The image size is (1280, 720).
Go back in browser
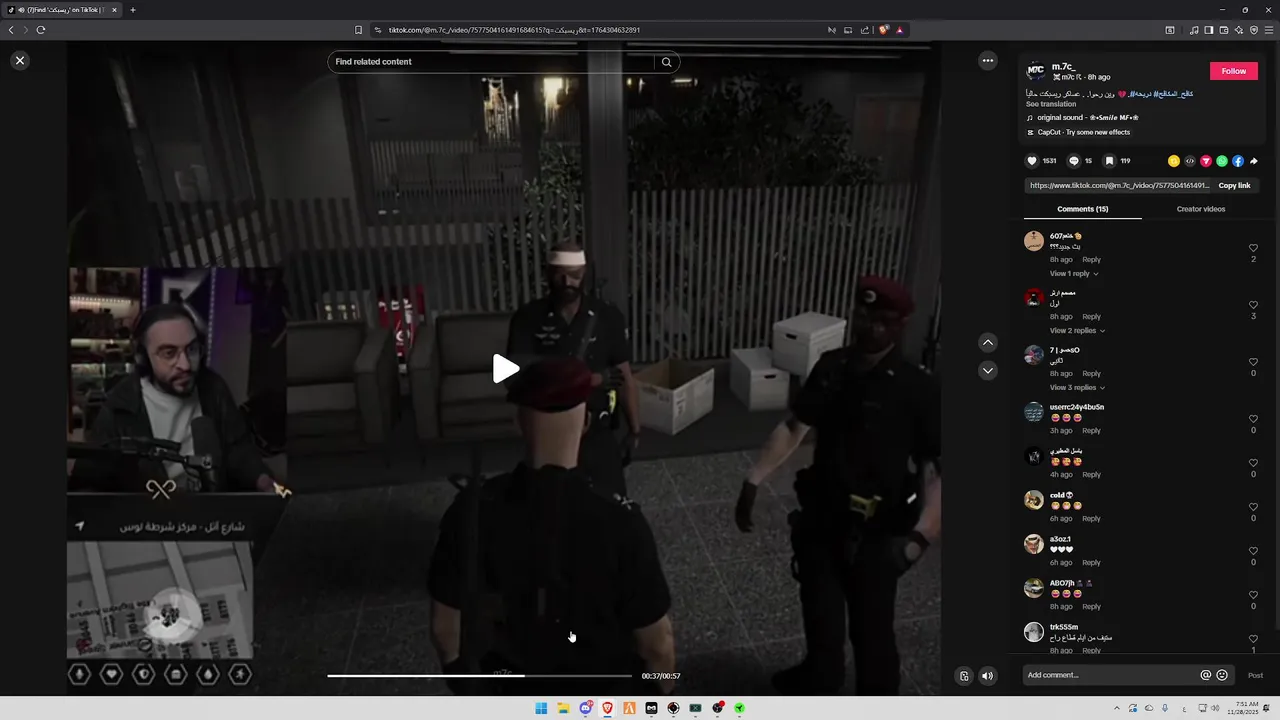(x=11, y=30)
